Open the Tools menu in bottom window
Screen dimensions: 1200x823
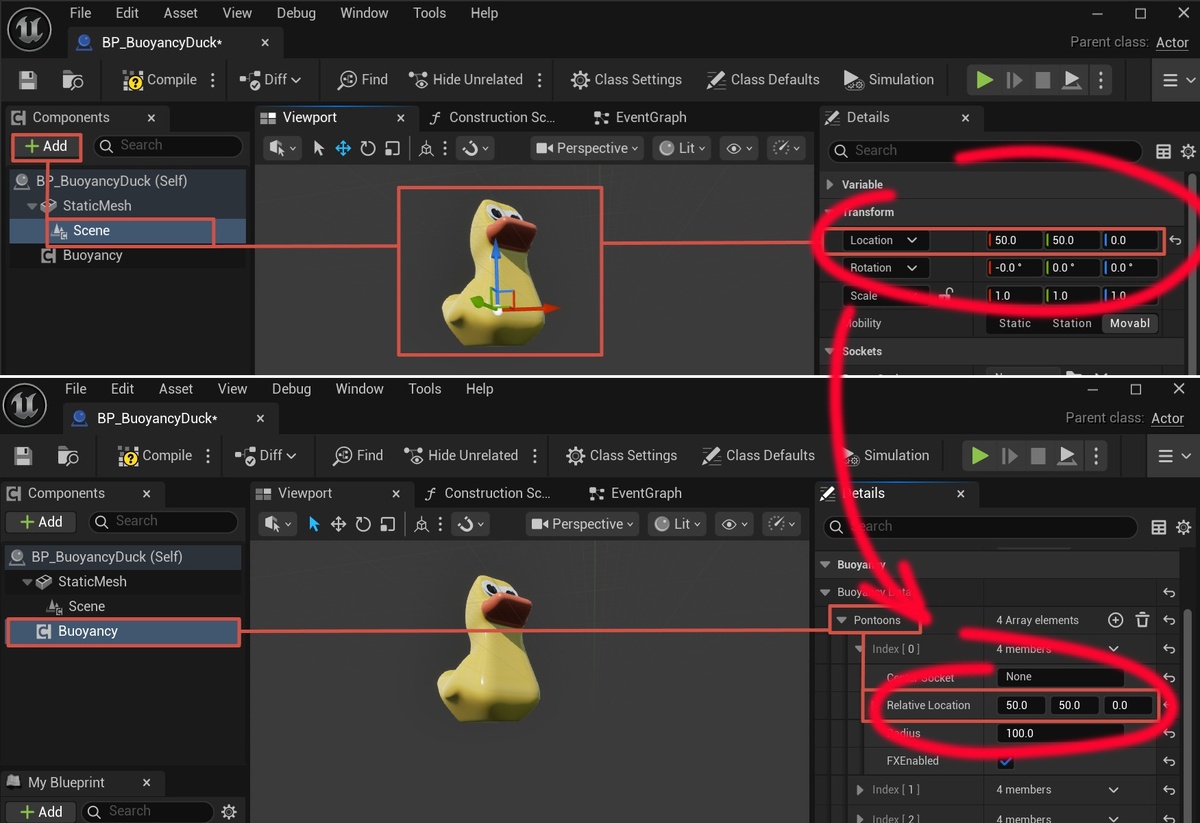click(x=425, y=389)
